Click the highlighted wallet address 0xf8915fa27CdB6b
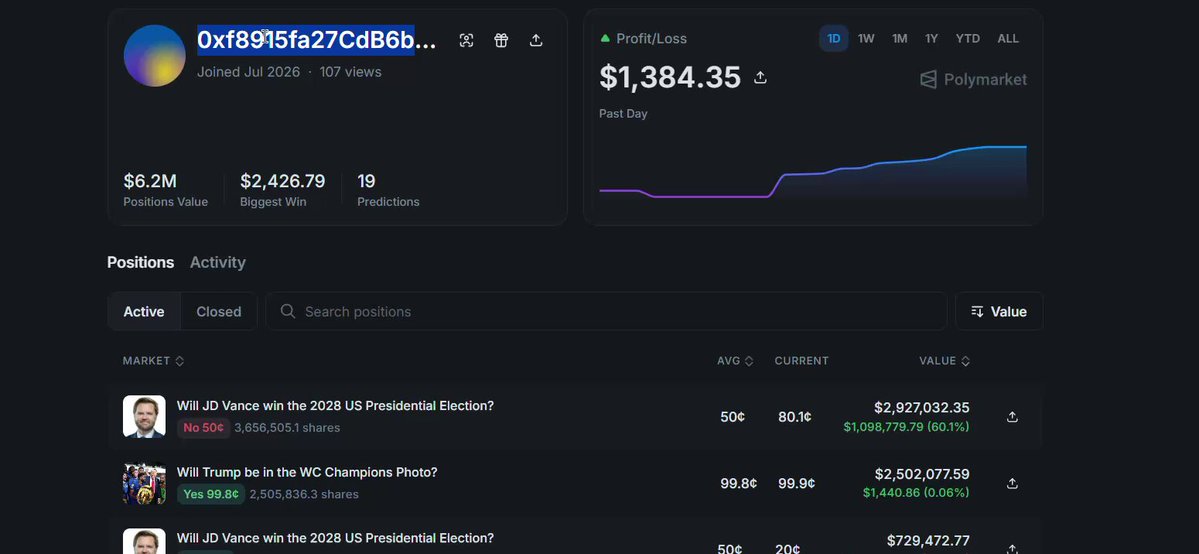 (x=306, y=40)
